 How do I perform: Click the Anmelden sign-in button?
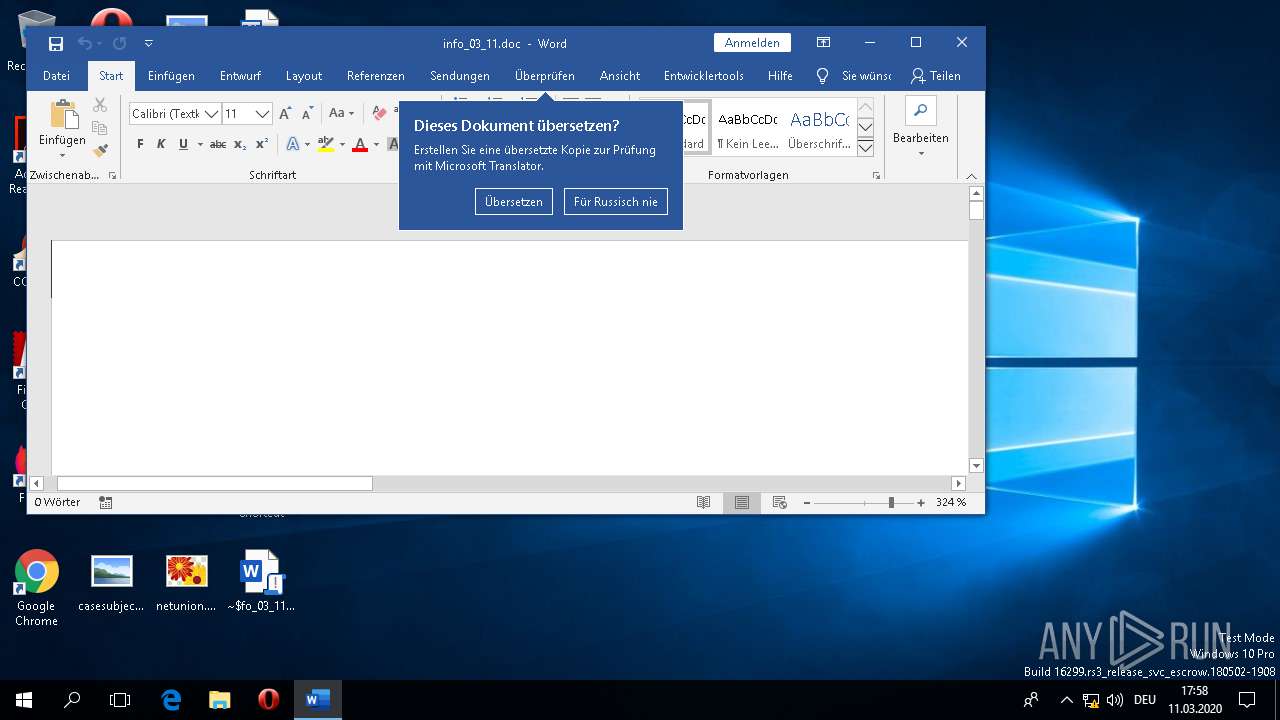[x=752, y=43]
